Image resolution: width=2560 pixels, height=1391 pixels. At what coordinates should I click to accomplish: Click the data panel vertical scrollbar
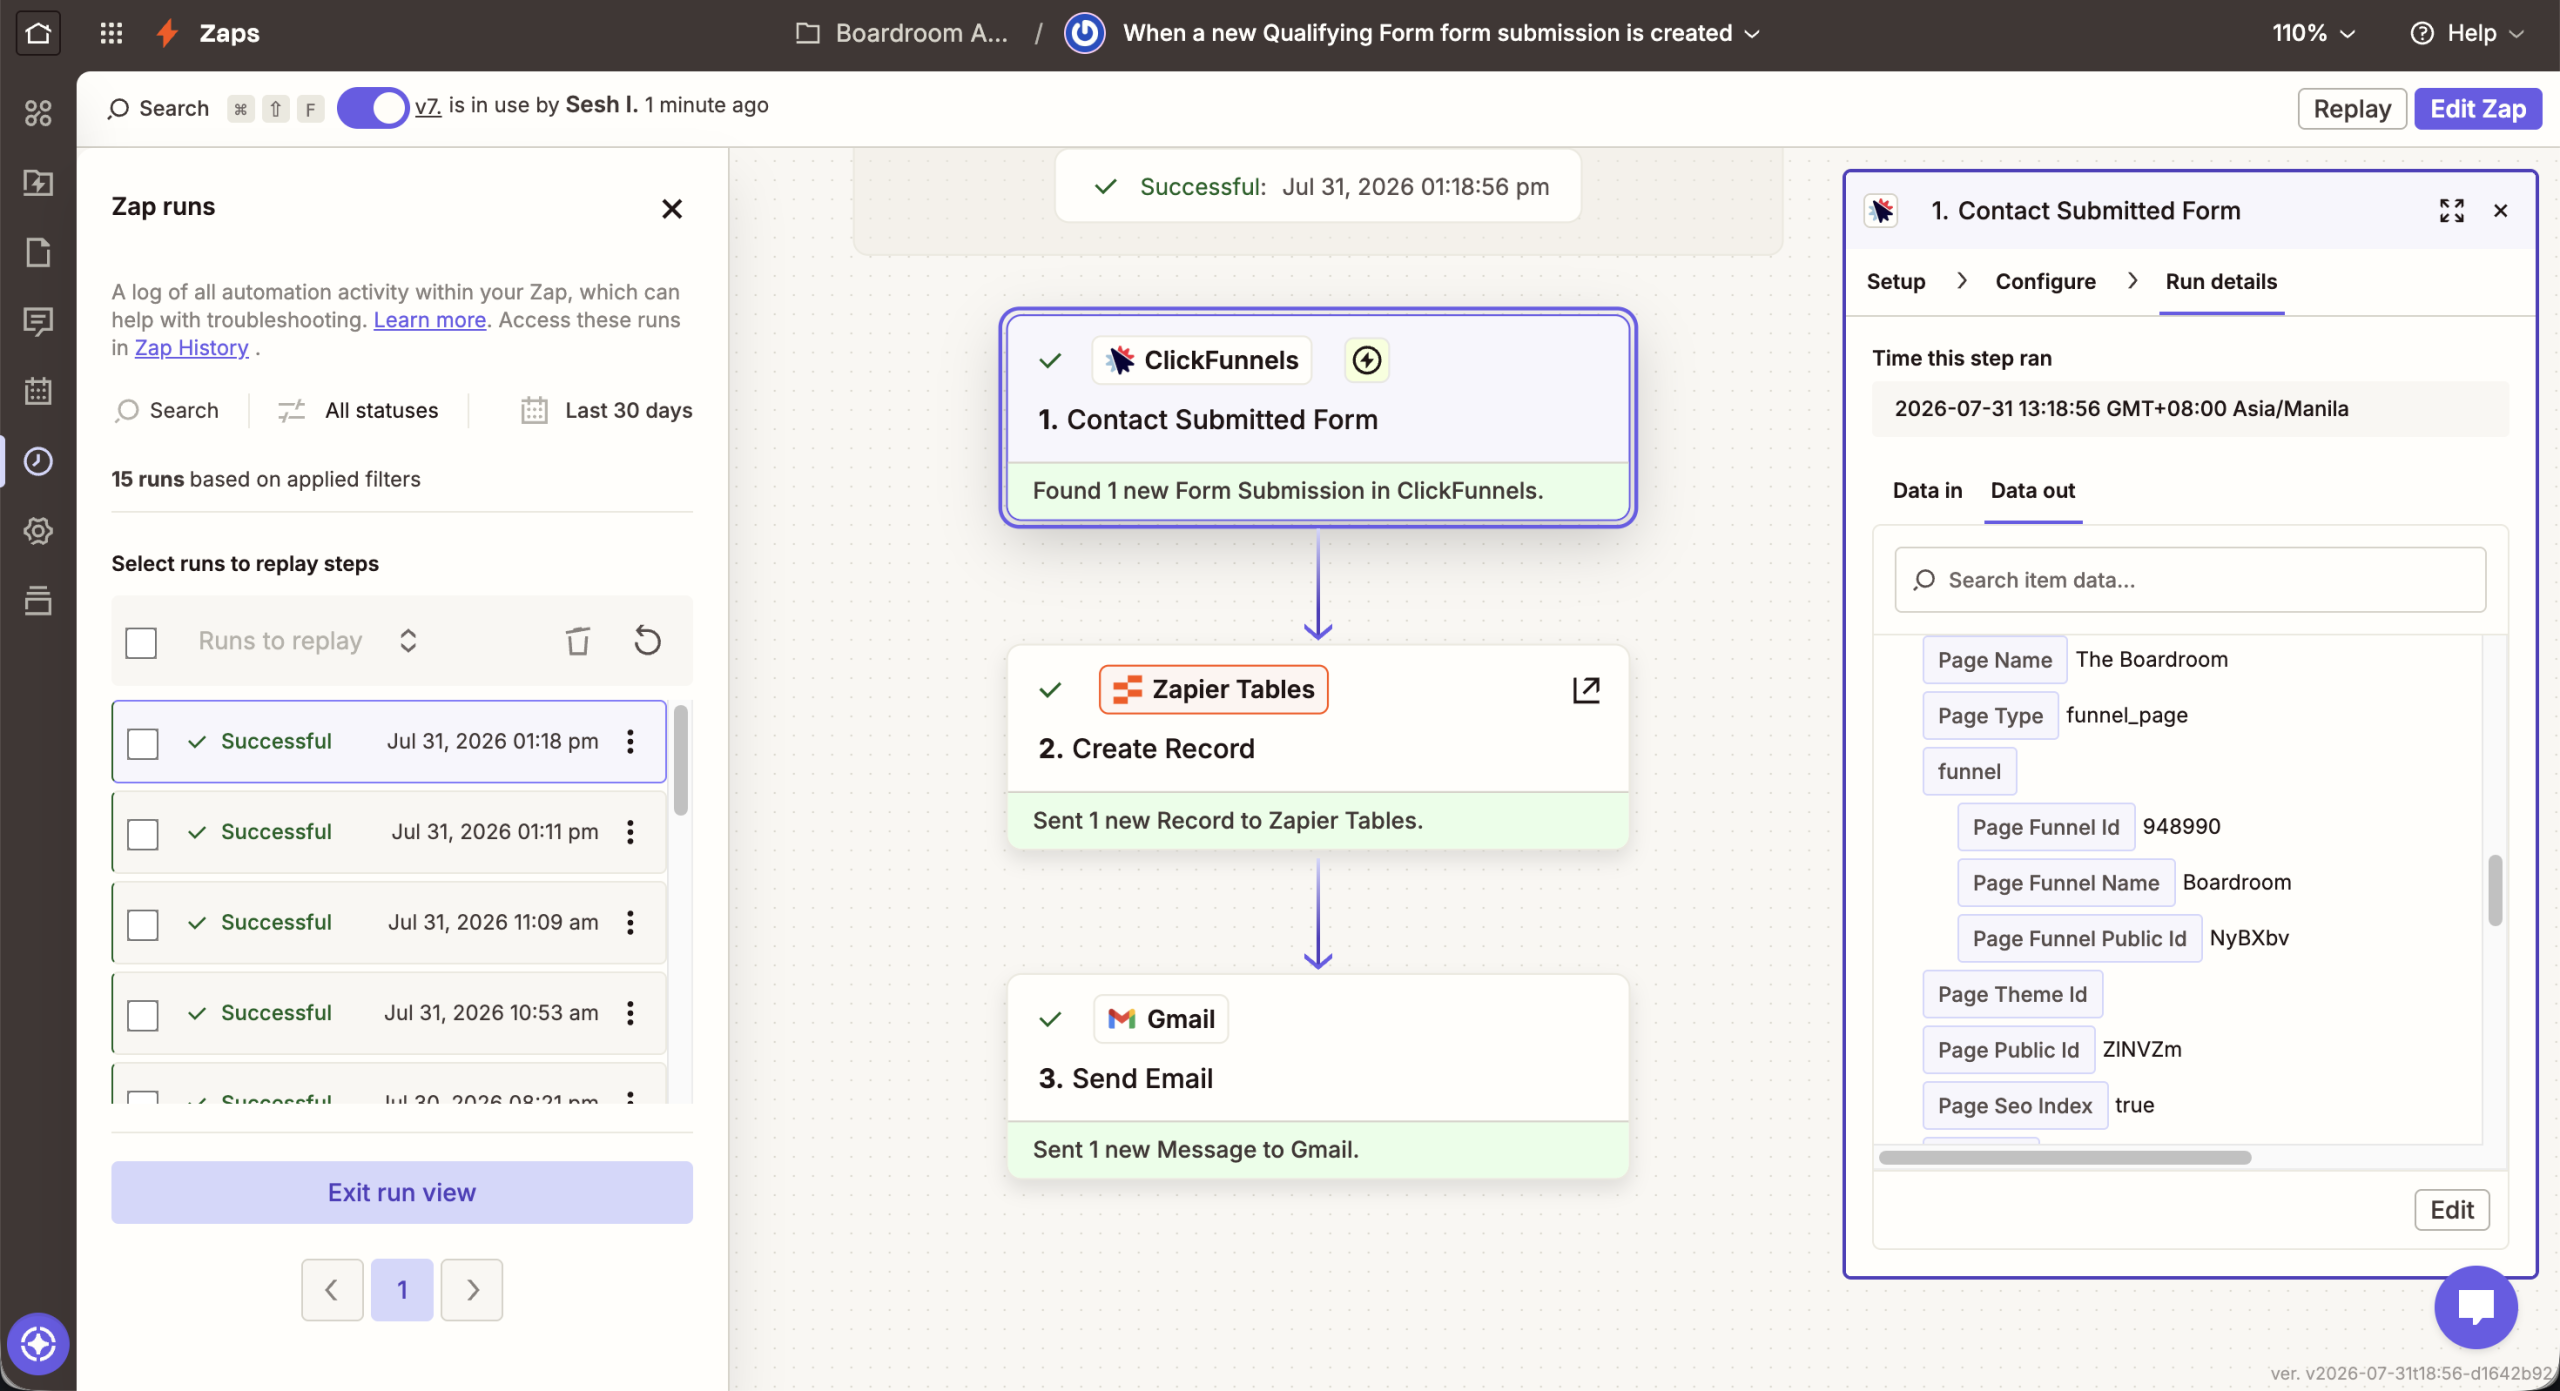pos(2495,889)
